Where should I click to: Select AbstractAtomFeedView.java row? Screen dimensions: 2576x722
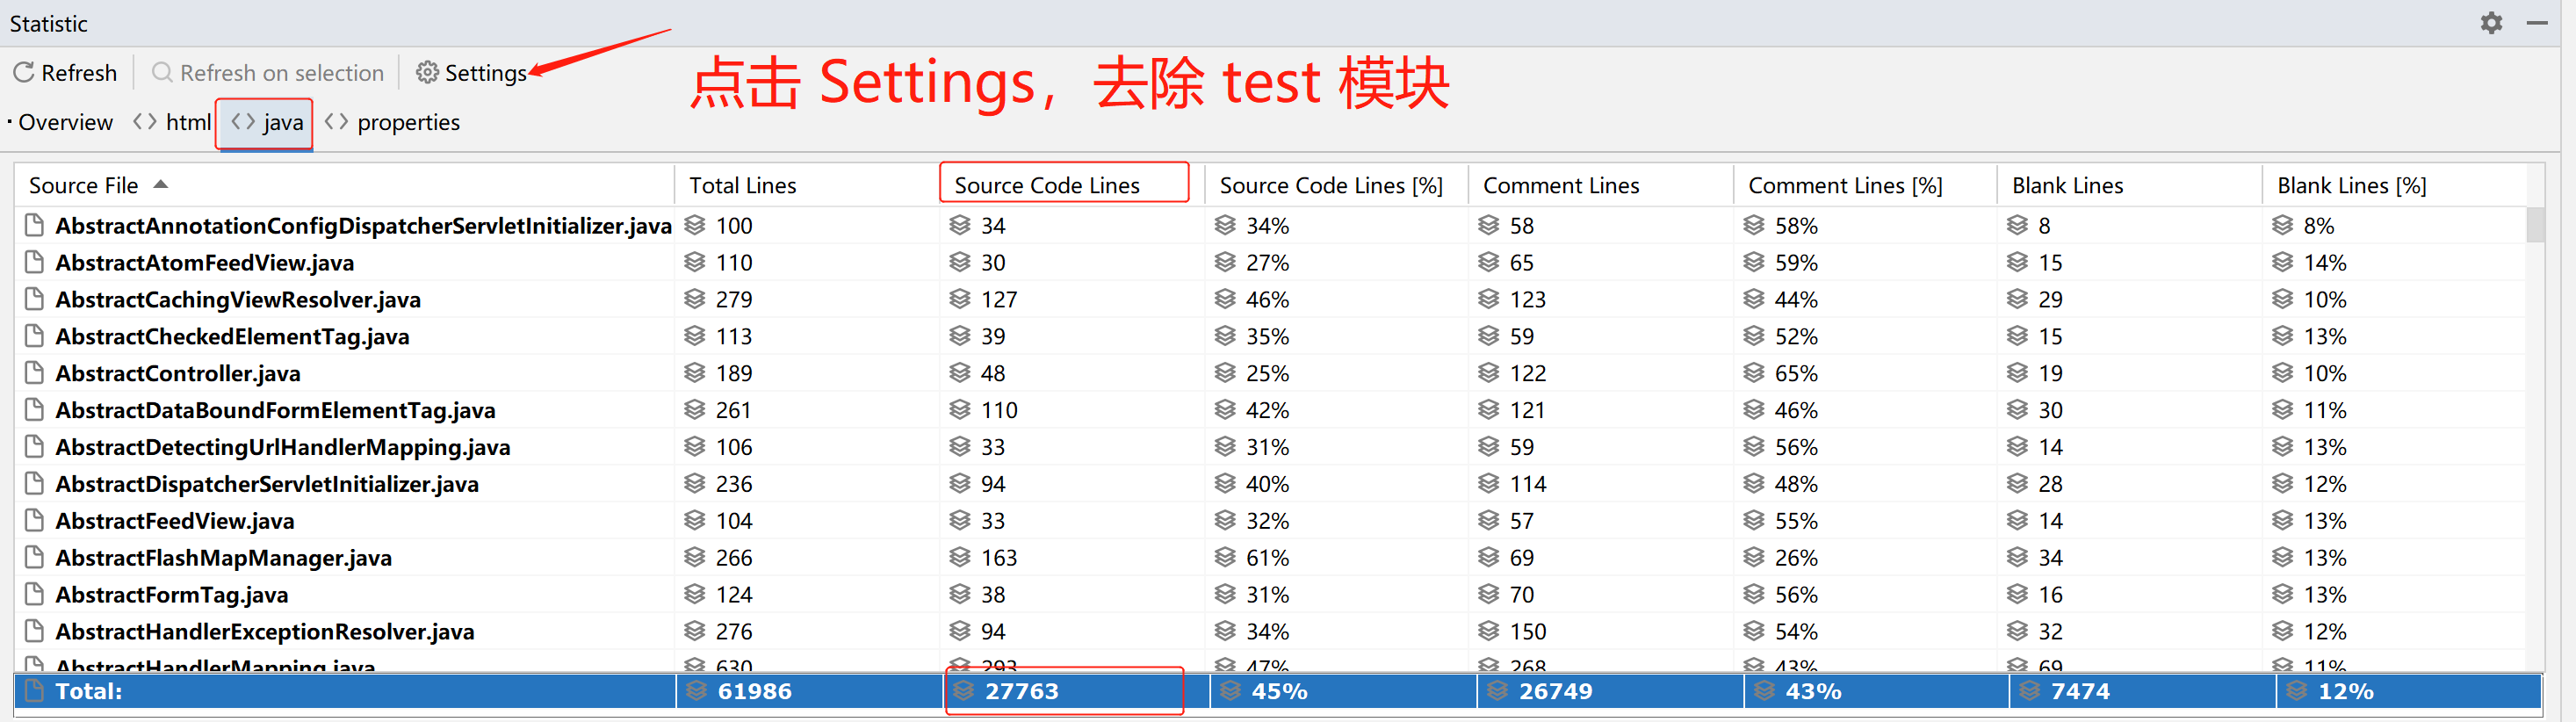(x=1270, y=262)
